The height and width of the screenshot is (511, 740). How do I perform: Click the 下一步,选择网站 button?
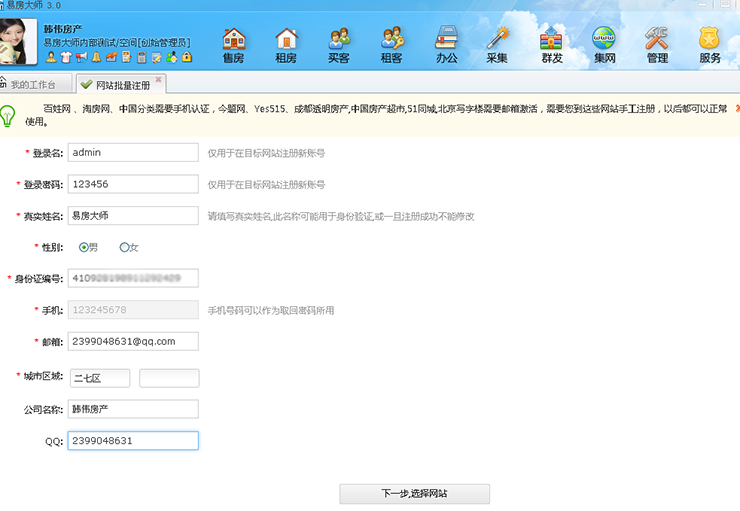click(414, 494)
